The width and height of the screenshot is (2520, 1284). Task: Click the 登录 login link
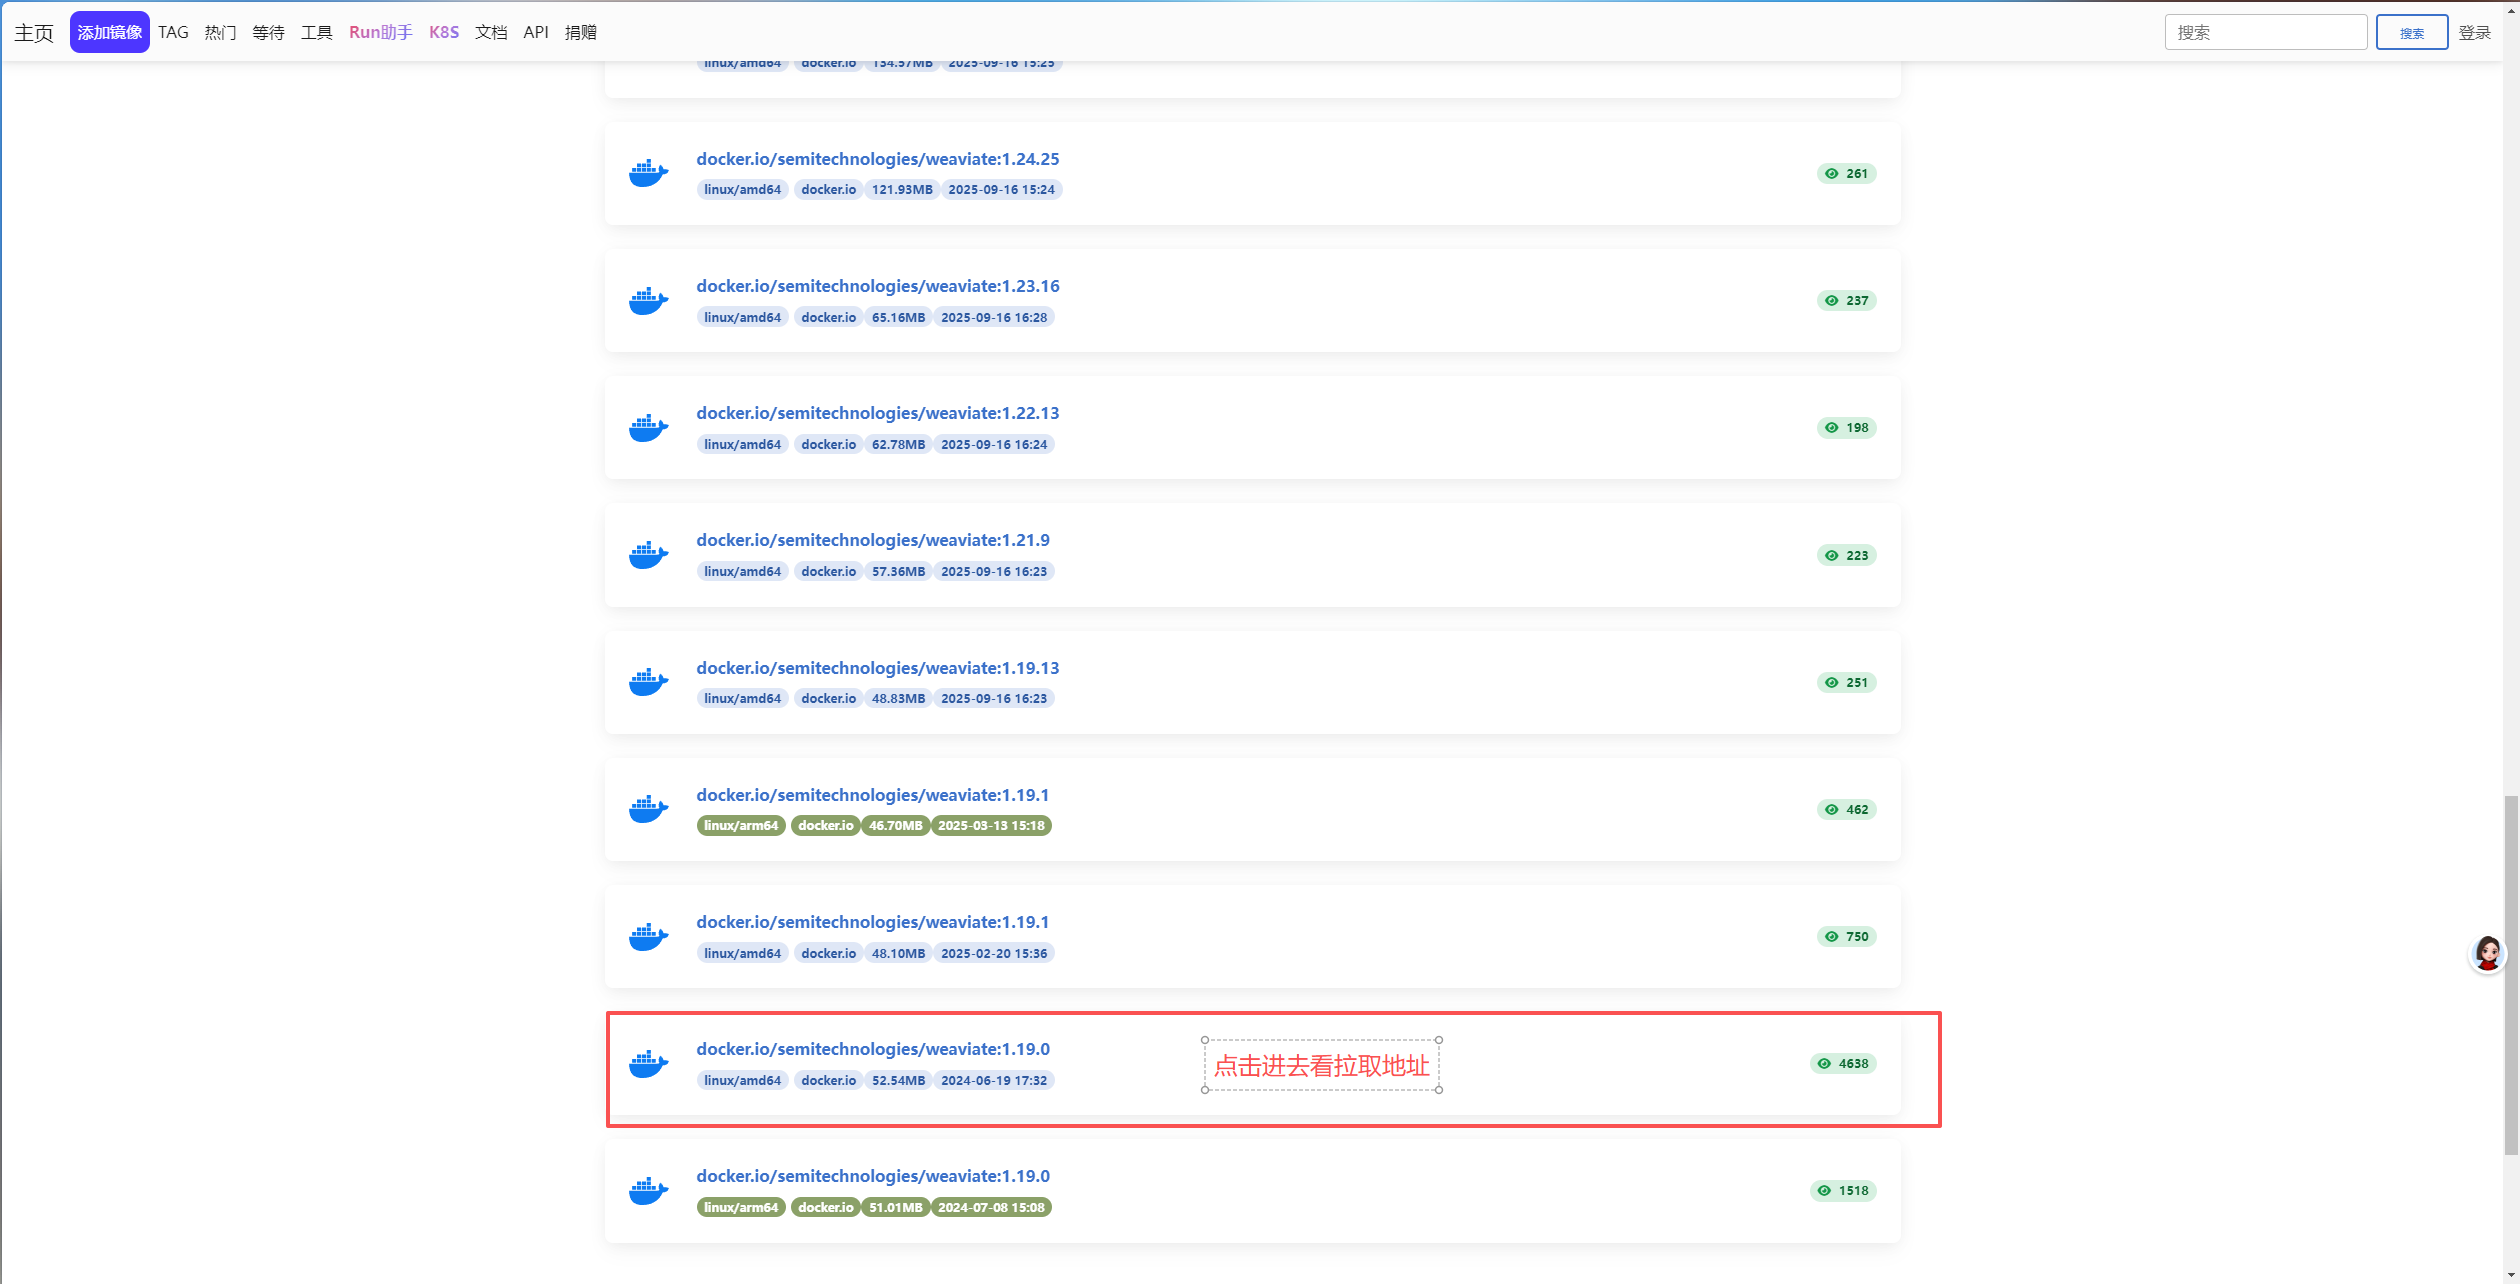tap(2474, 32)
